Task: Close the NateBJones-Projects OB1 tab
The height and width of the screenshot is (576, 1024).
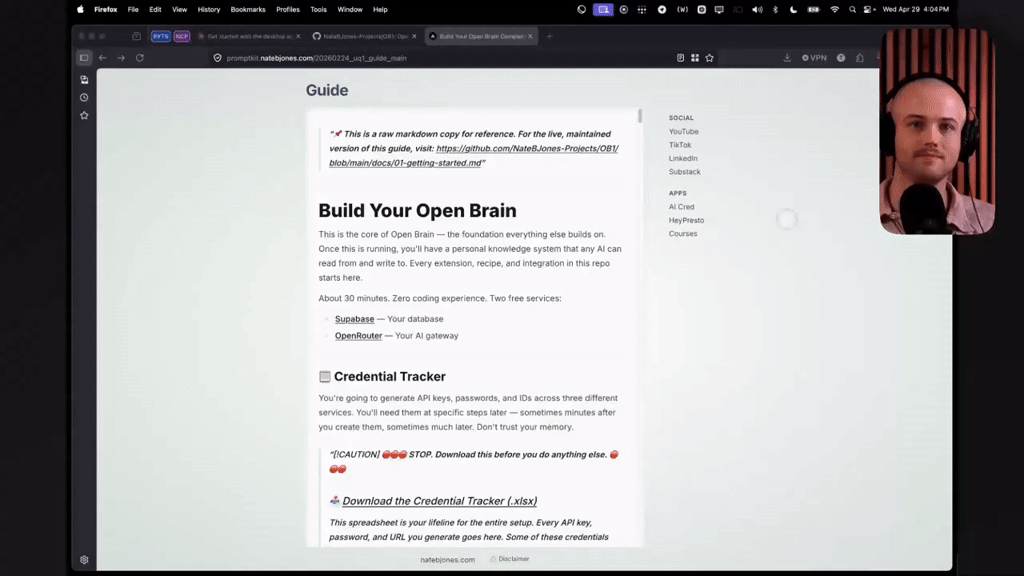Action: coord(414,37)
